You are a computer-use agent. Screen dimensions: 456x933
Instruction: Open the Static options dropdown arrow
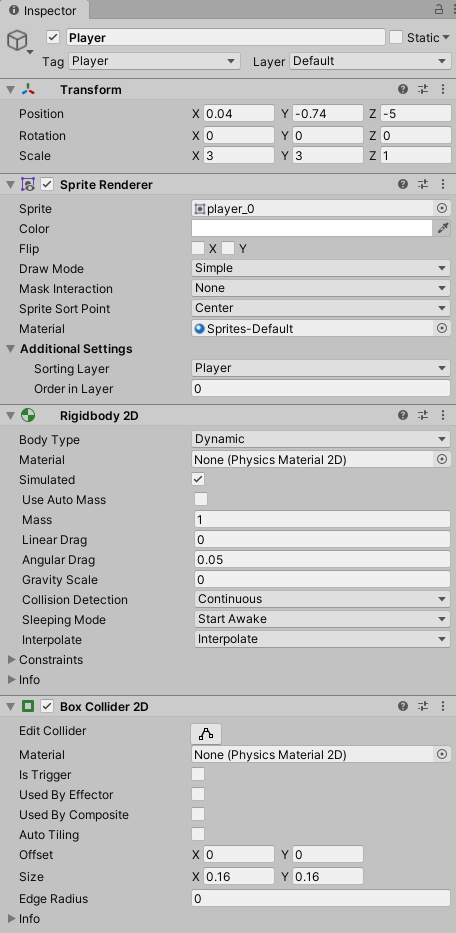tap(446, 37)
